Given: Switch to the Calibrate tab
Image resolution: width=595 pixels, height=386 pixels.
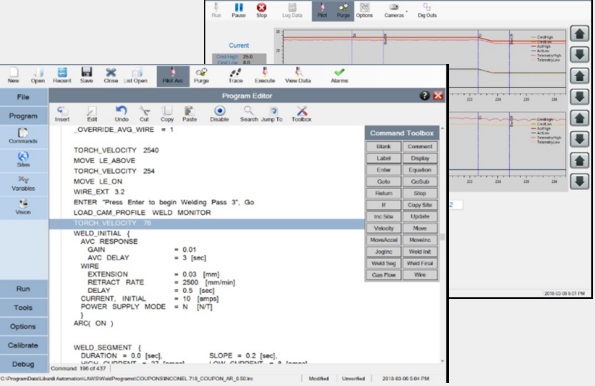Looking at the screenshot, I should [x=24, y=345].
